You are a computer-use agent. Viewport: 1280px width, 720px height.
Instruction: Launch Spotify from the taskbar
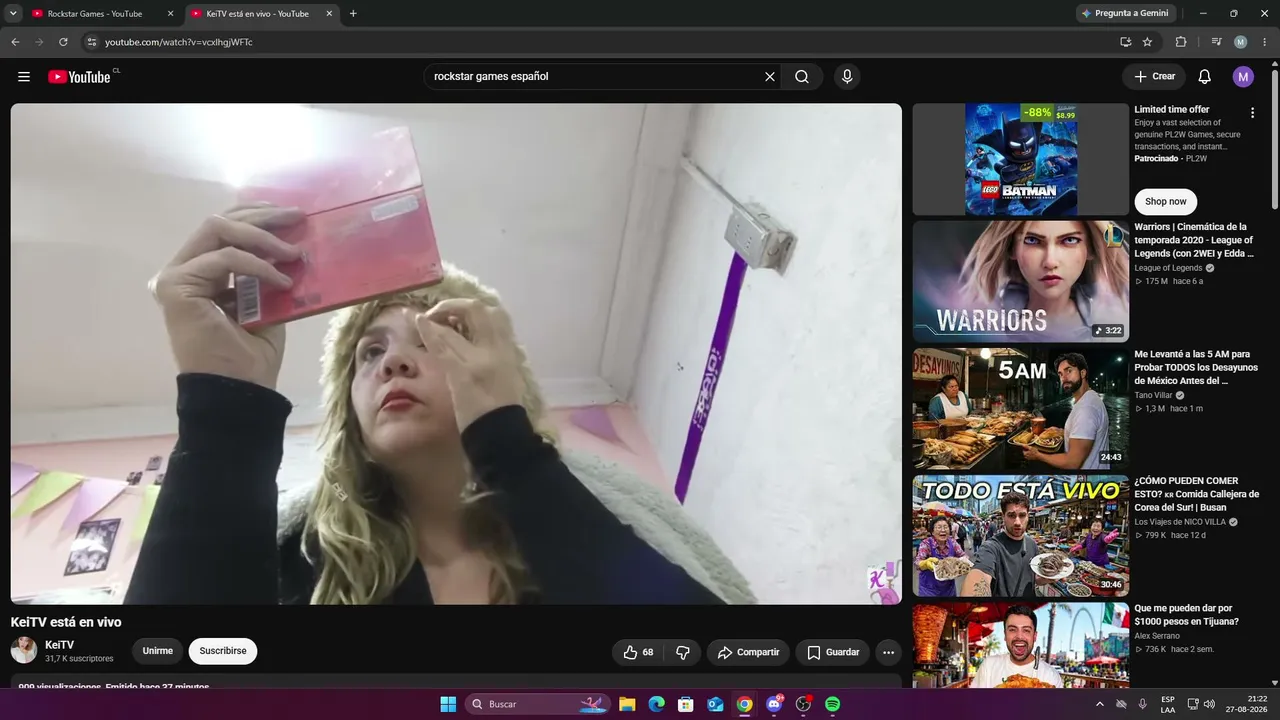click(x=832, y=704)
